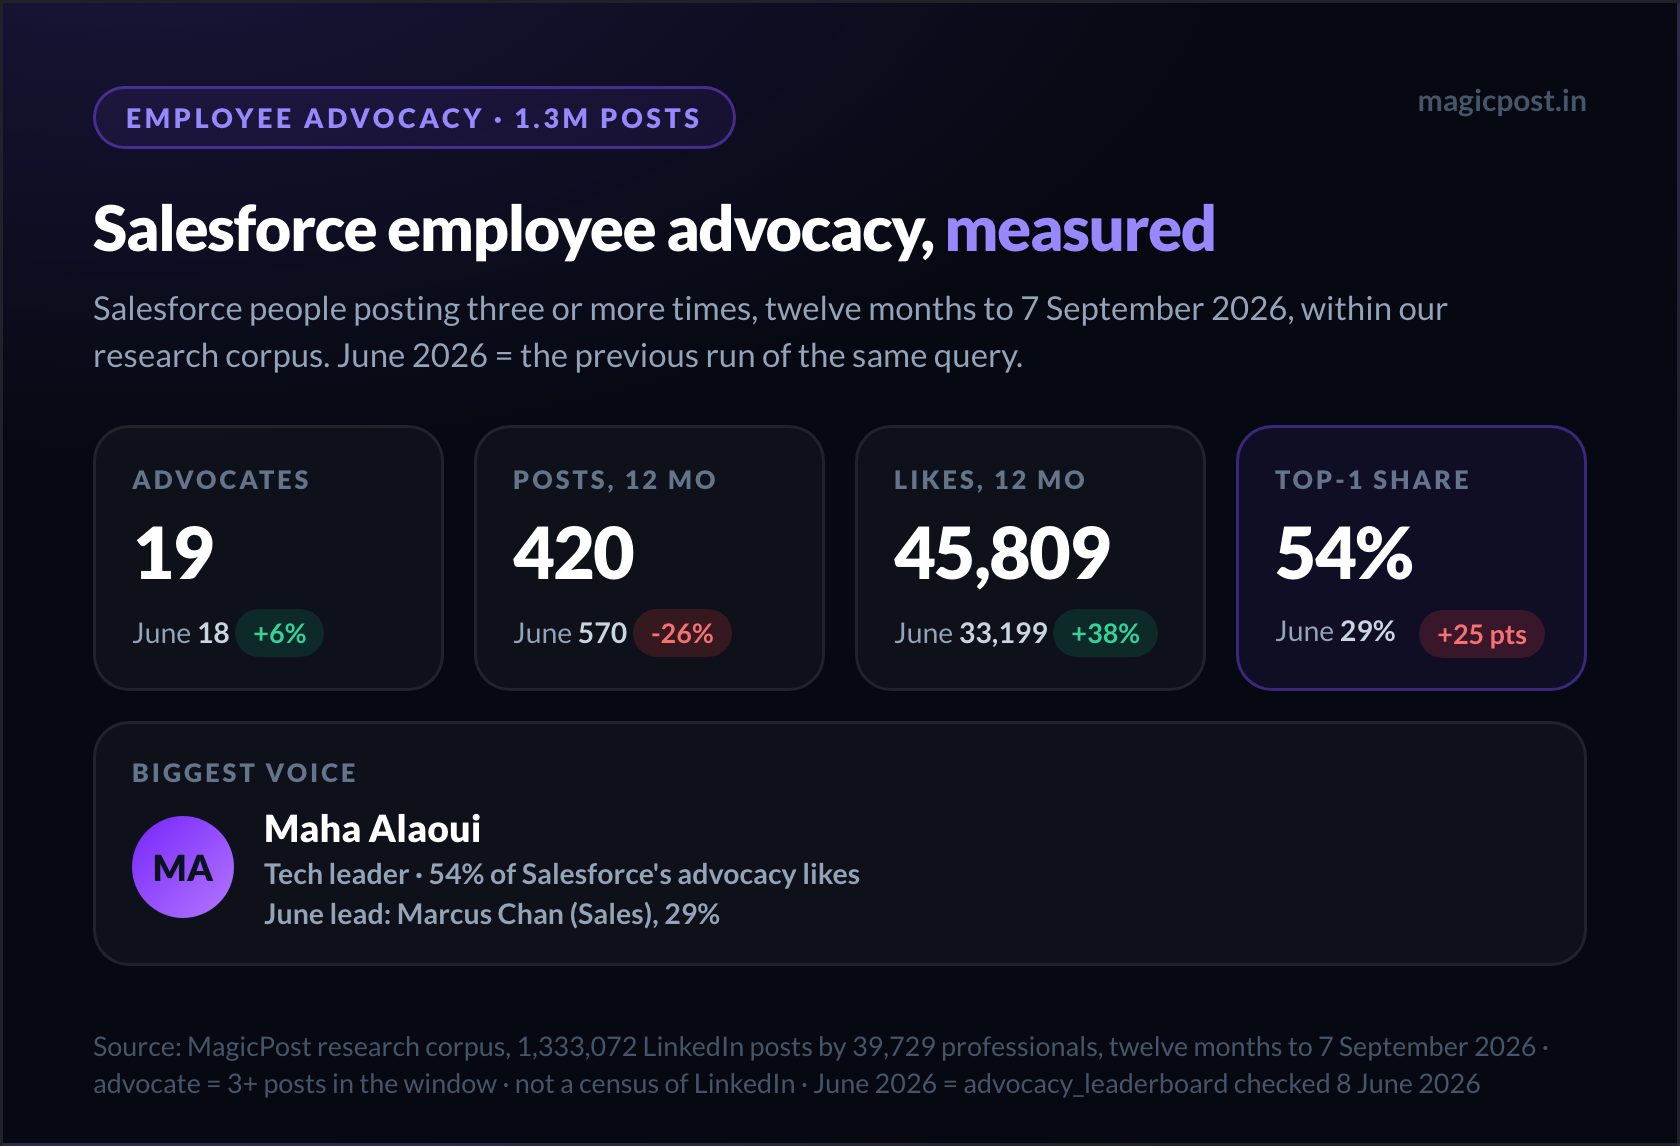
Task: Click the 54% top-1 share value
Action: pyautogui.click(x=1344, y=553)
